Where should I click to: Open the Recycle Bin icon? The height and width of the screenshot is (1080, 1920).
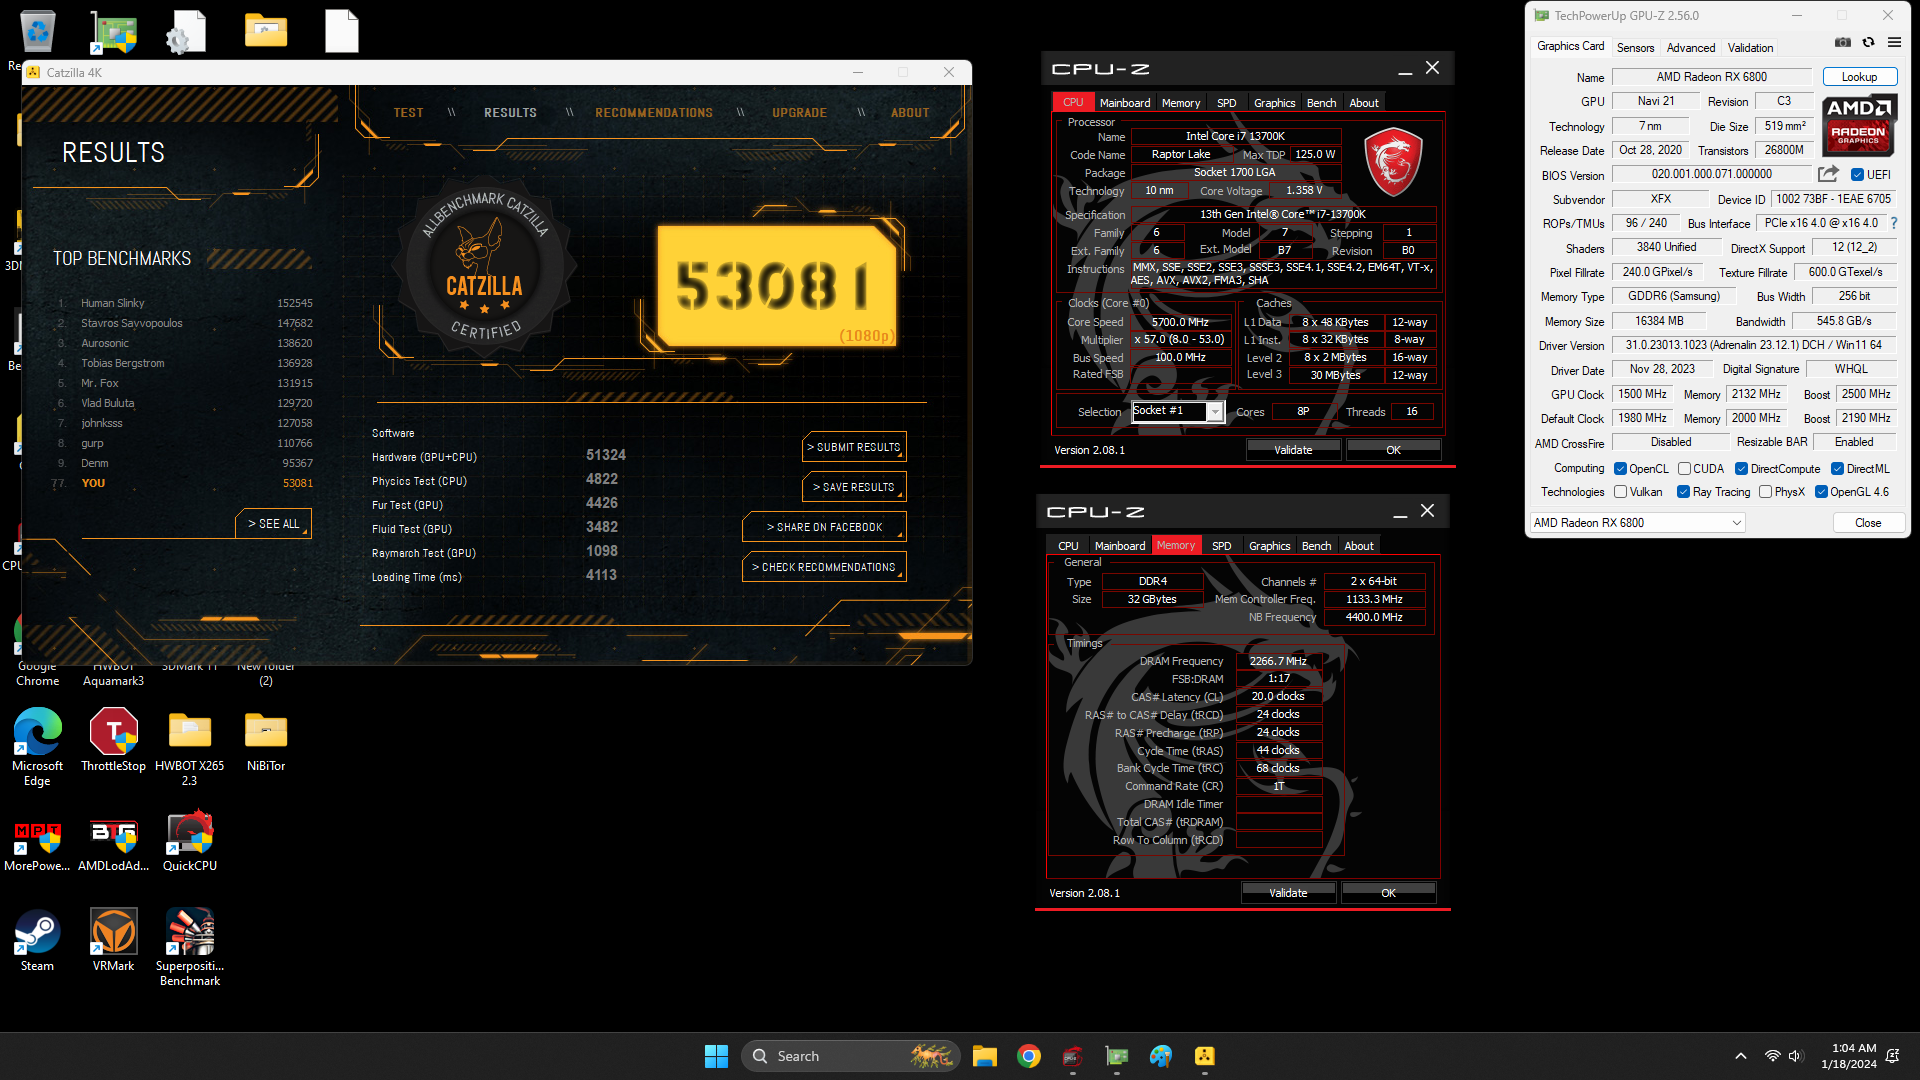[37, 32]
